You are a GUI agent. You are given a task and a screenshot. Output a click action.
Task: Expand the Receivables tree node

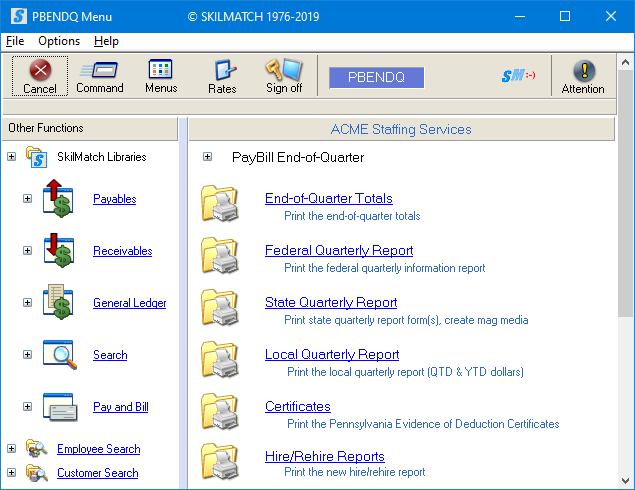(27, 251)
